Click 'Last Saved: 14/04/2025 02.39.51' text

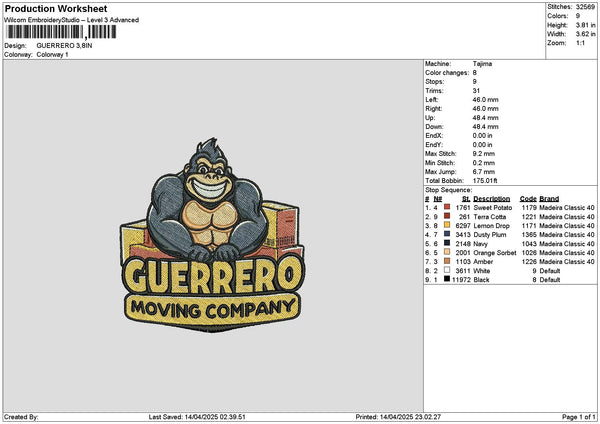[x=197, y=417]
